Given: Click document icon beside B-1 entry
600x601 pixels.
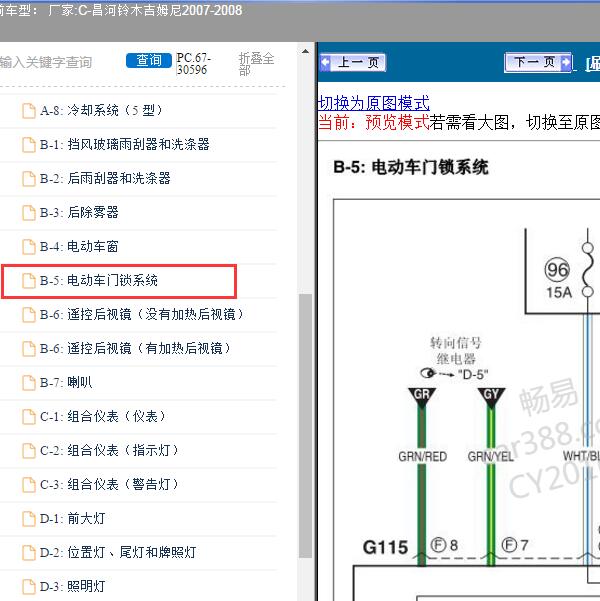Looking at the screenshot, I should click(x=29, y=145).
